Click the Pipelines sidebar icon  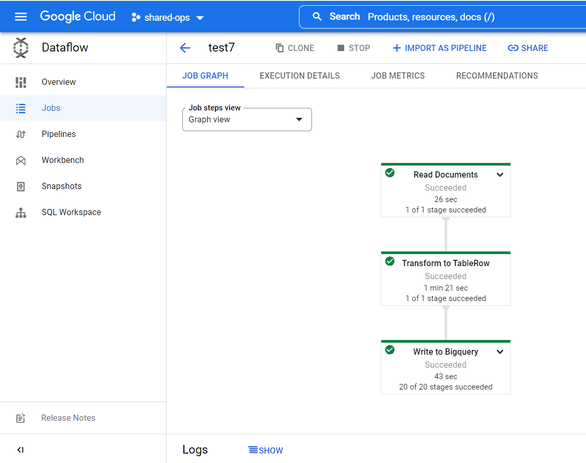coord(21,134)
